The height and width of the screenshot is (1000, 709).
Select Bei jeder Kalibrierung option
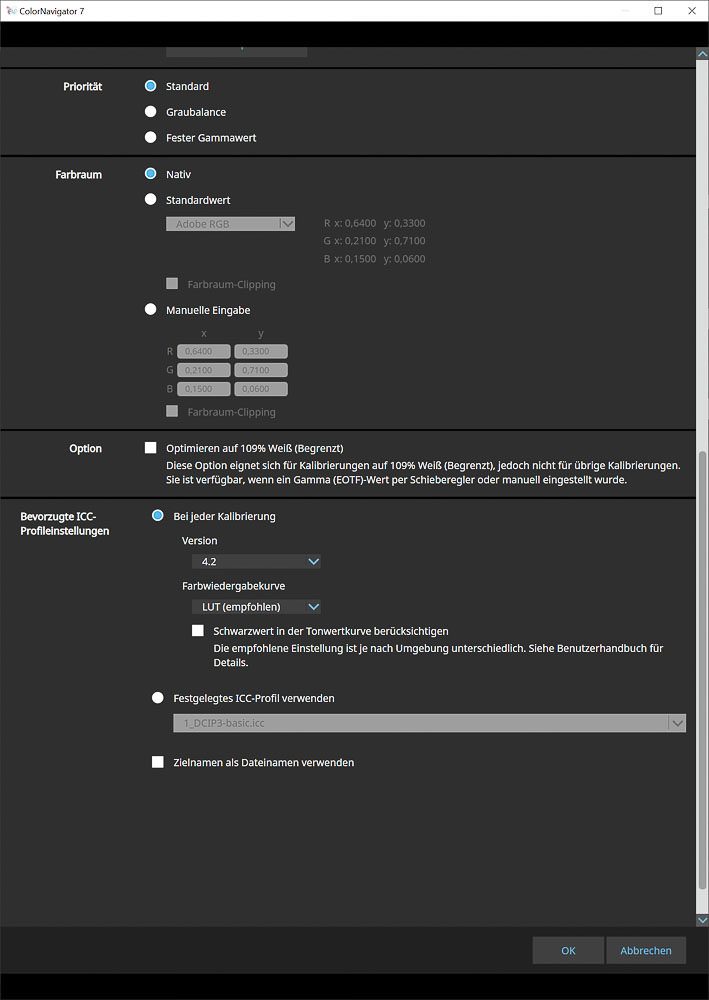[x=157, y=517]
